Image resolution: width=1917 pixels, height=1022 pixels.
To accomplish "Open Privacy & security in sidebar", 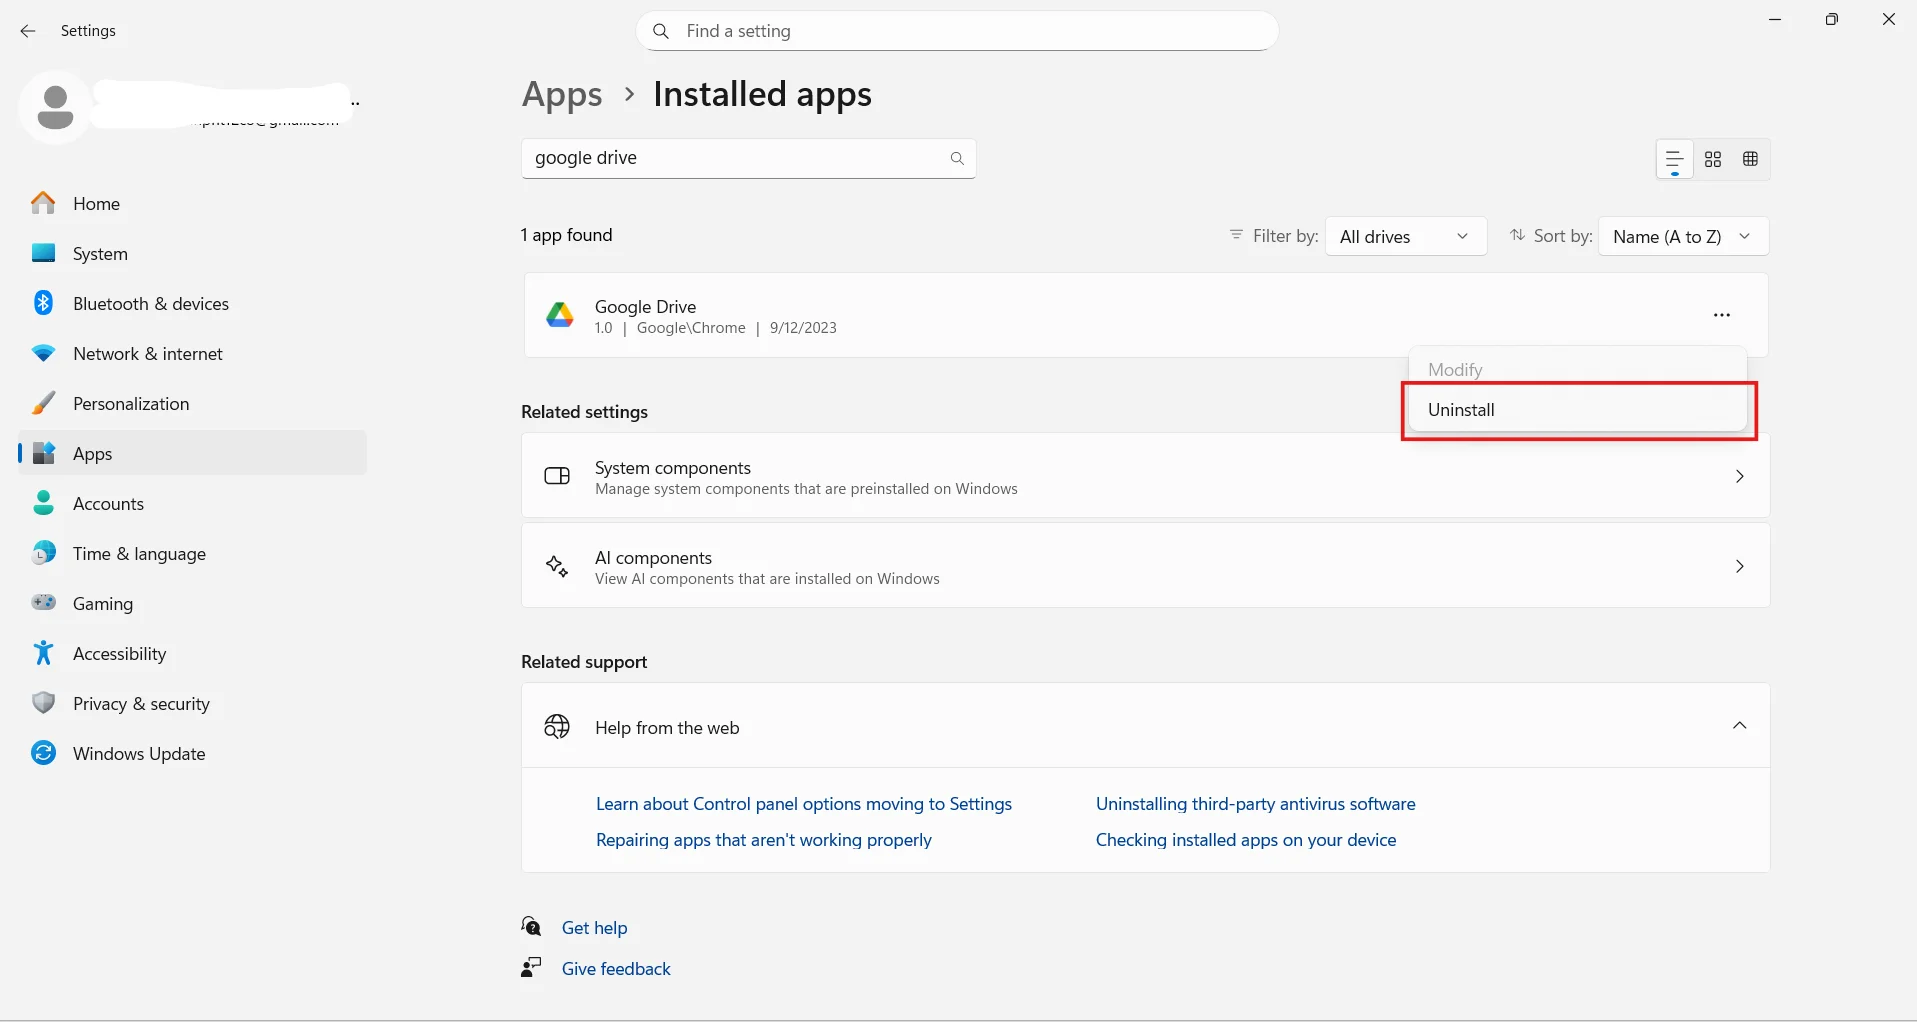I will pos(141,704).
